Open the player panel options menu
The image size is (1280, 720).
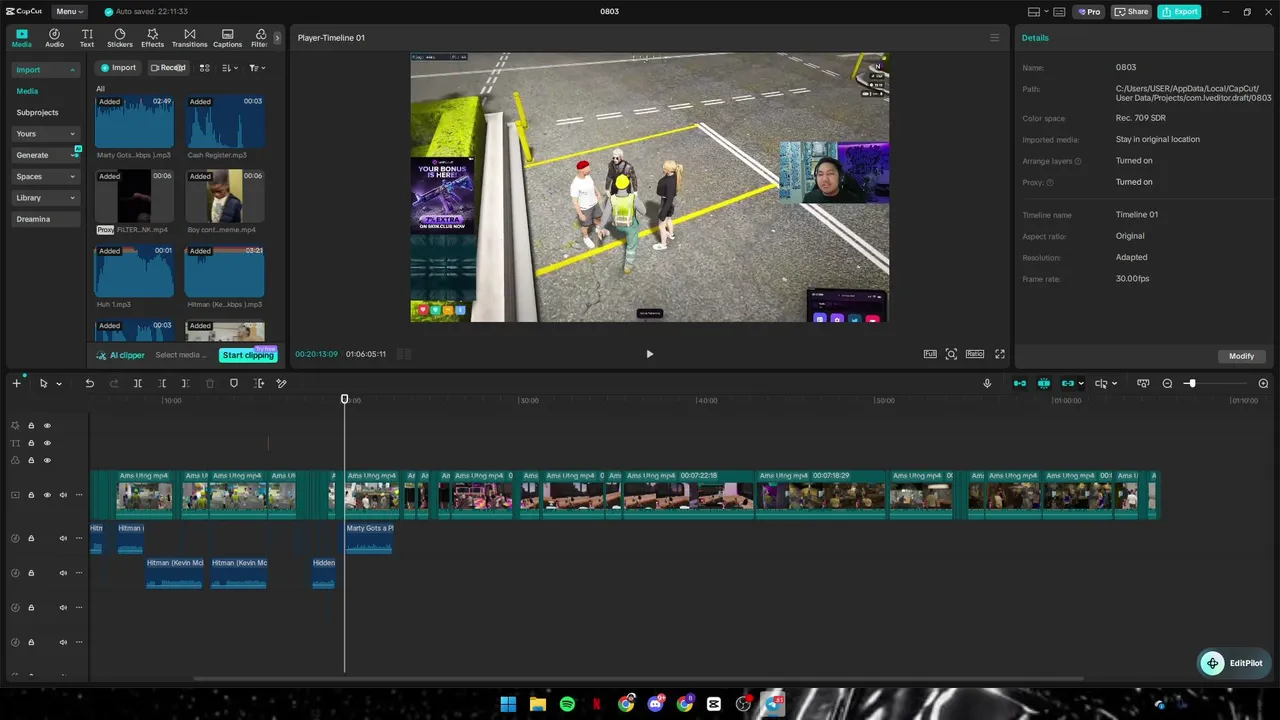994,38
